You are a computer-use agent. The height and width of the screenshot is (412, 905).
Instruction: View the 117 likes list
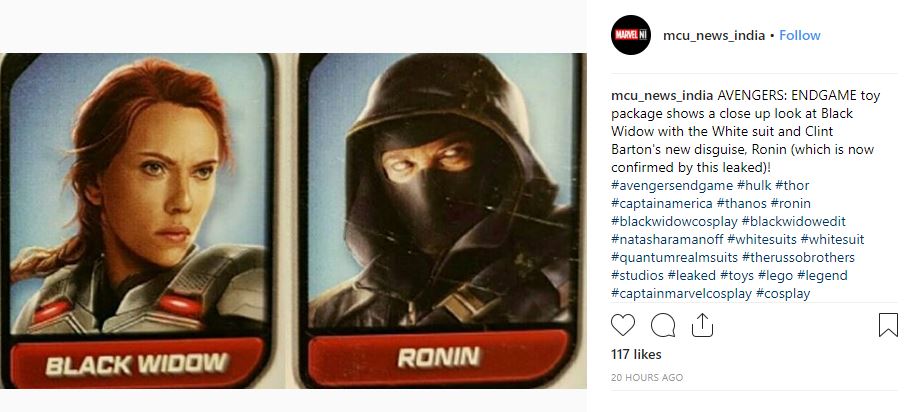tap(636, 354)
